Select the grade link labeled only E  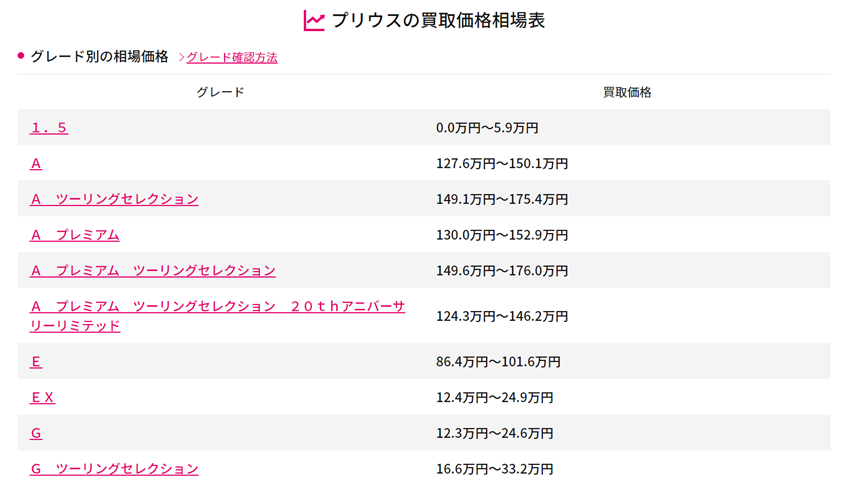click(36, 361)
